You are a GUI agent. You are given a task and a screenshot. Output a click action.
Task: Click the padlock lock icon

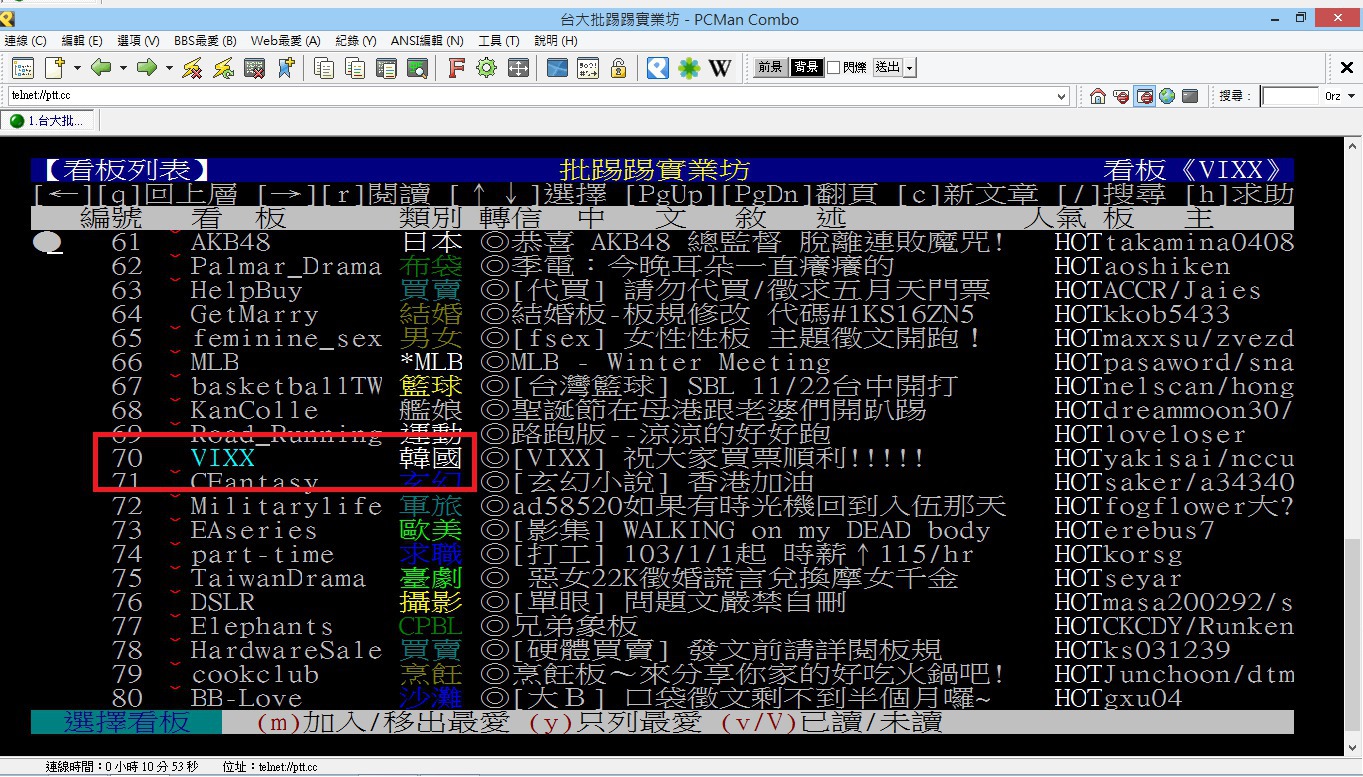click(x=619, y=68)
